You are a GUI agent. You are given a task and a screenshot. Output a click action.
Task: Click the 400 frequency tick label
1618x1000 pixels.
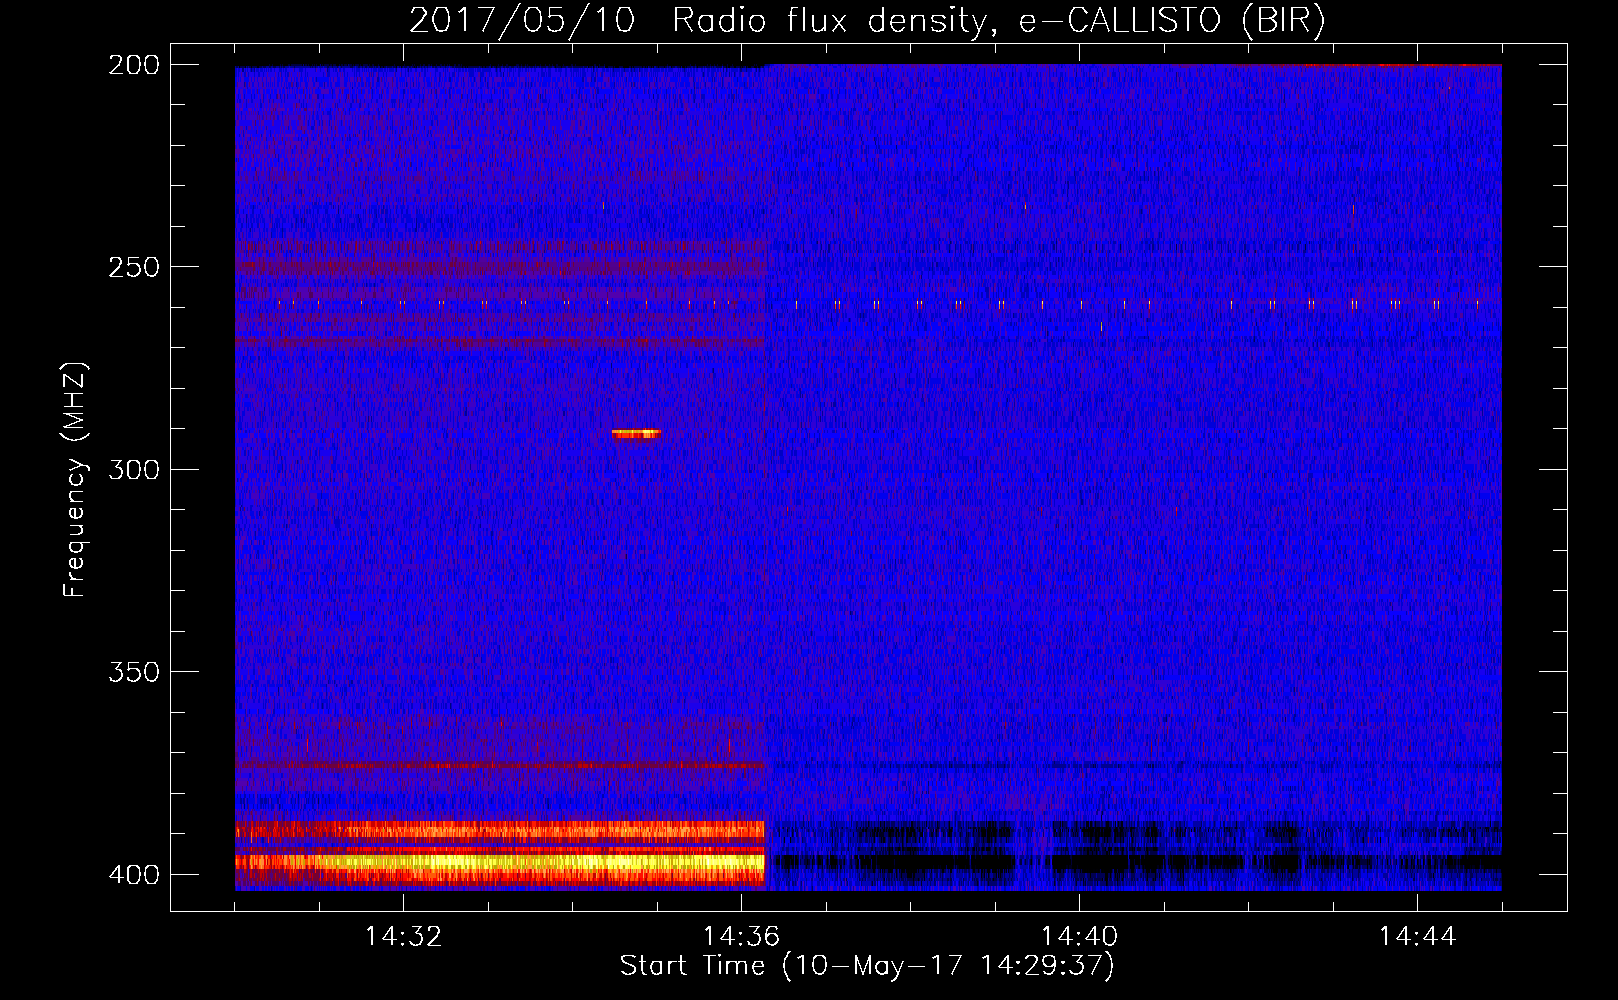coord(134,875)
